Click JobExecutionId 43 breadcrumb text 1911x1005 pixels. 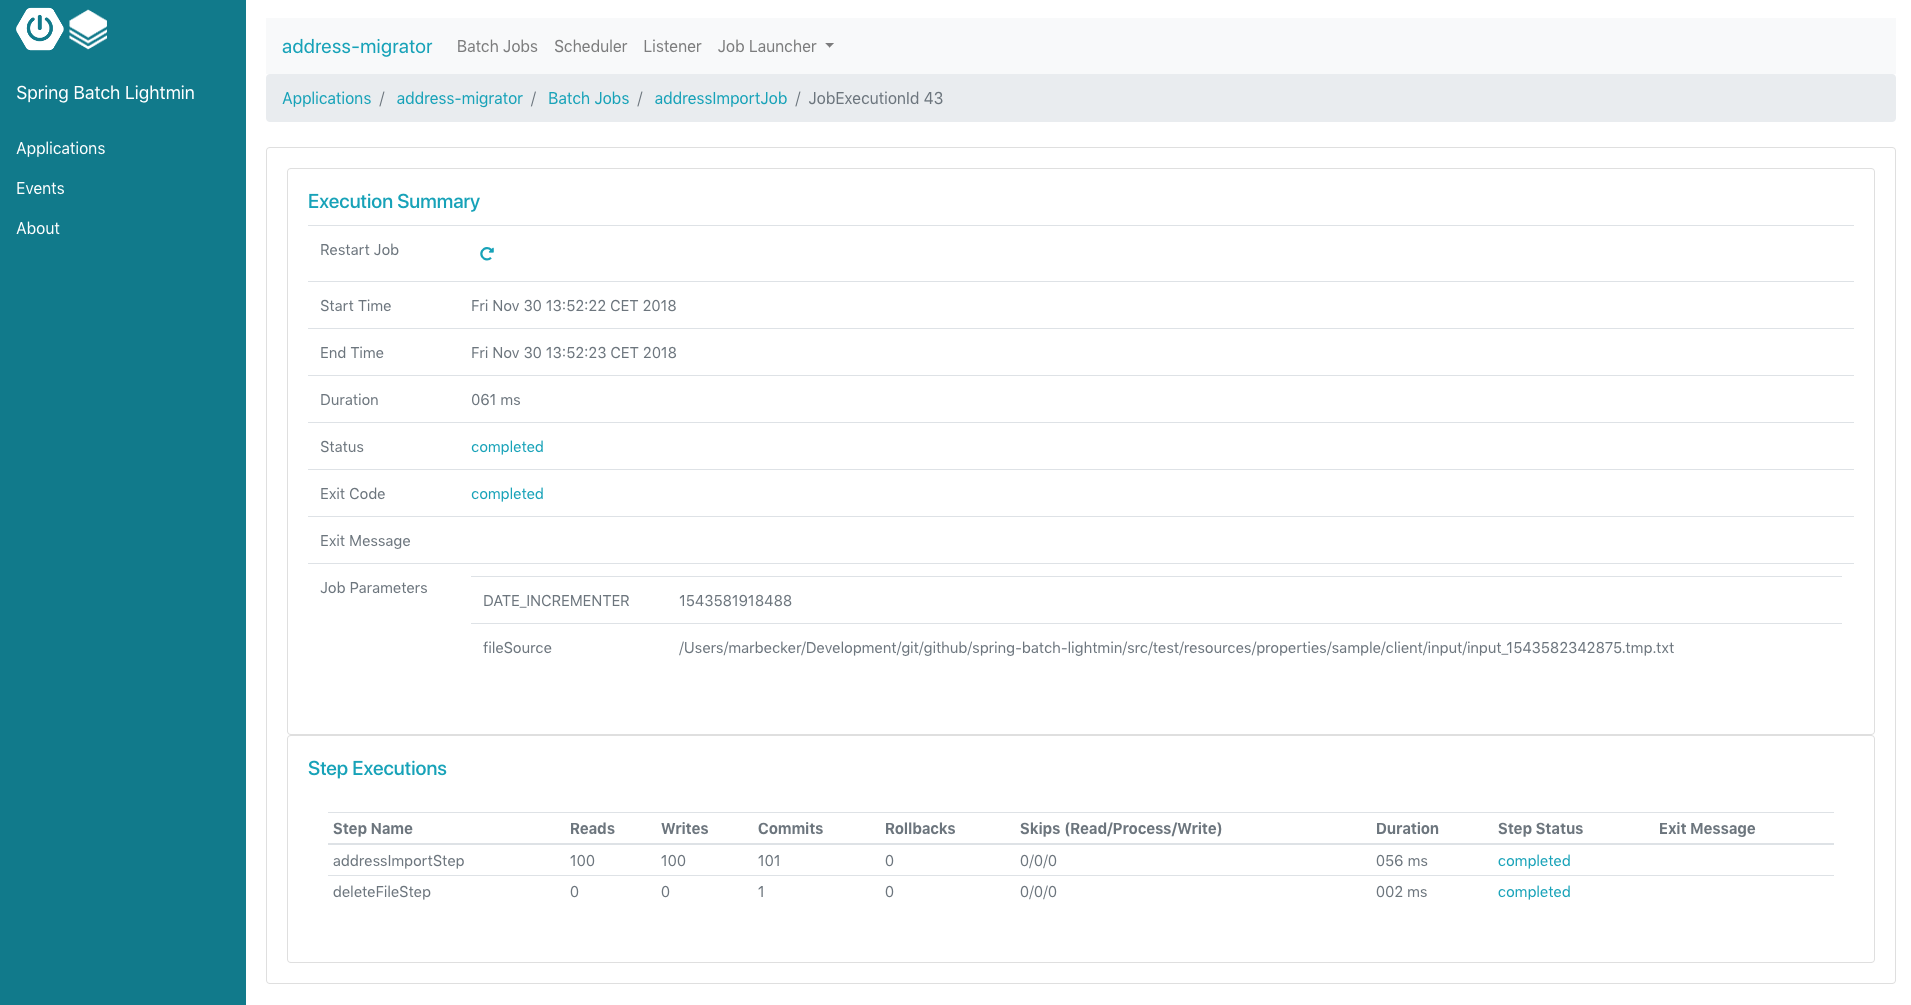(x=875, y=98)
